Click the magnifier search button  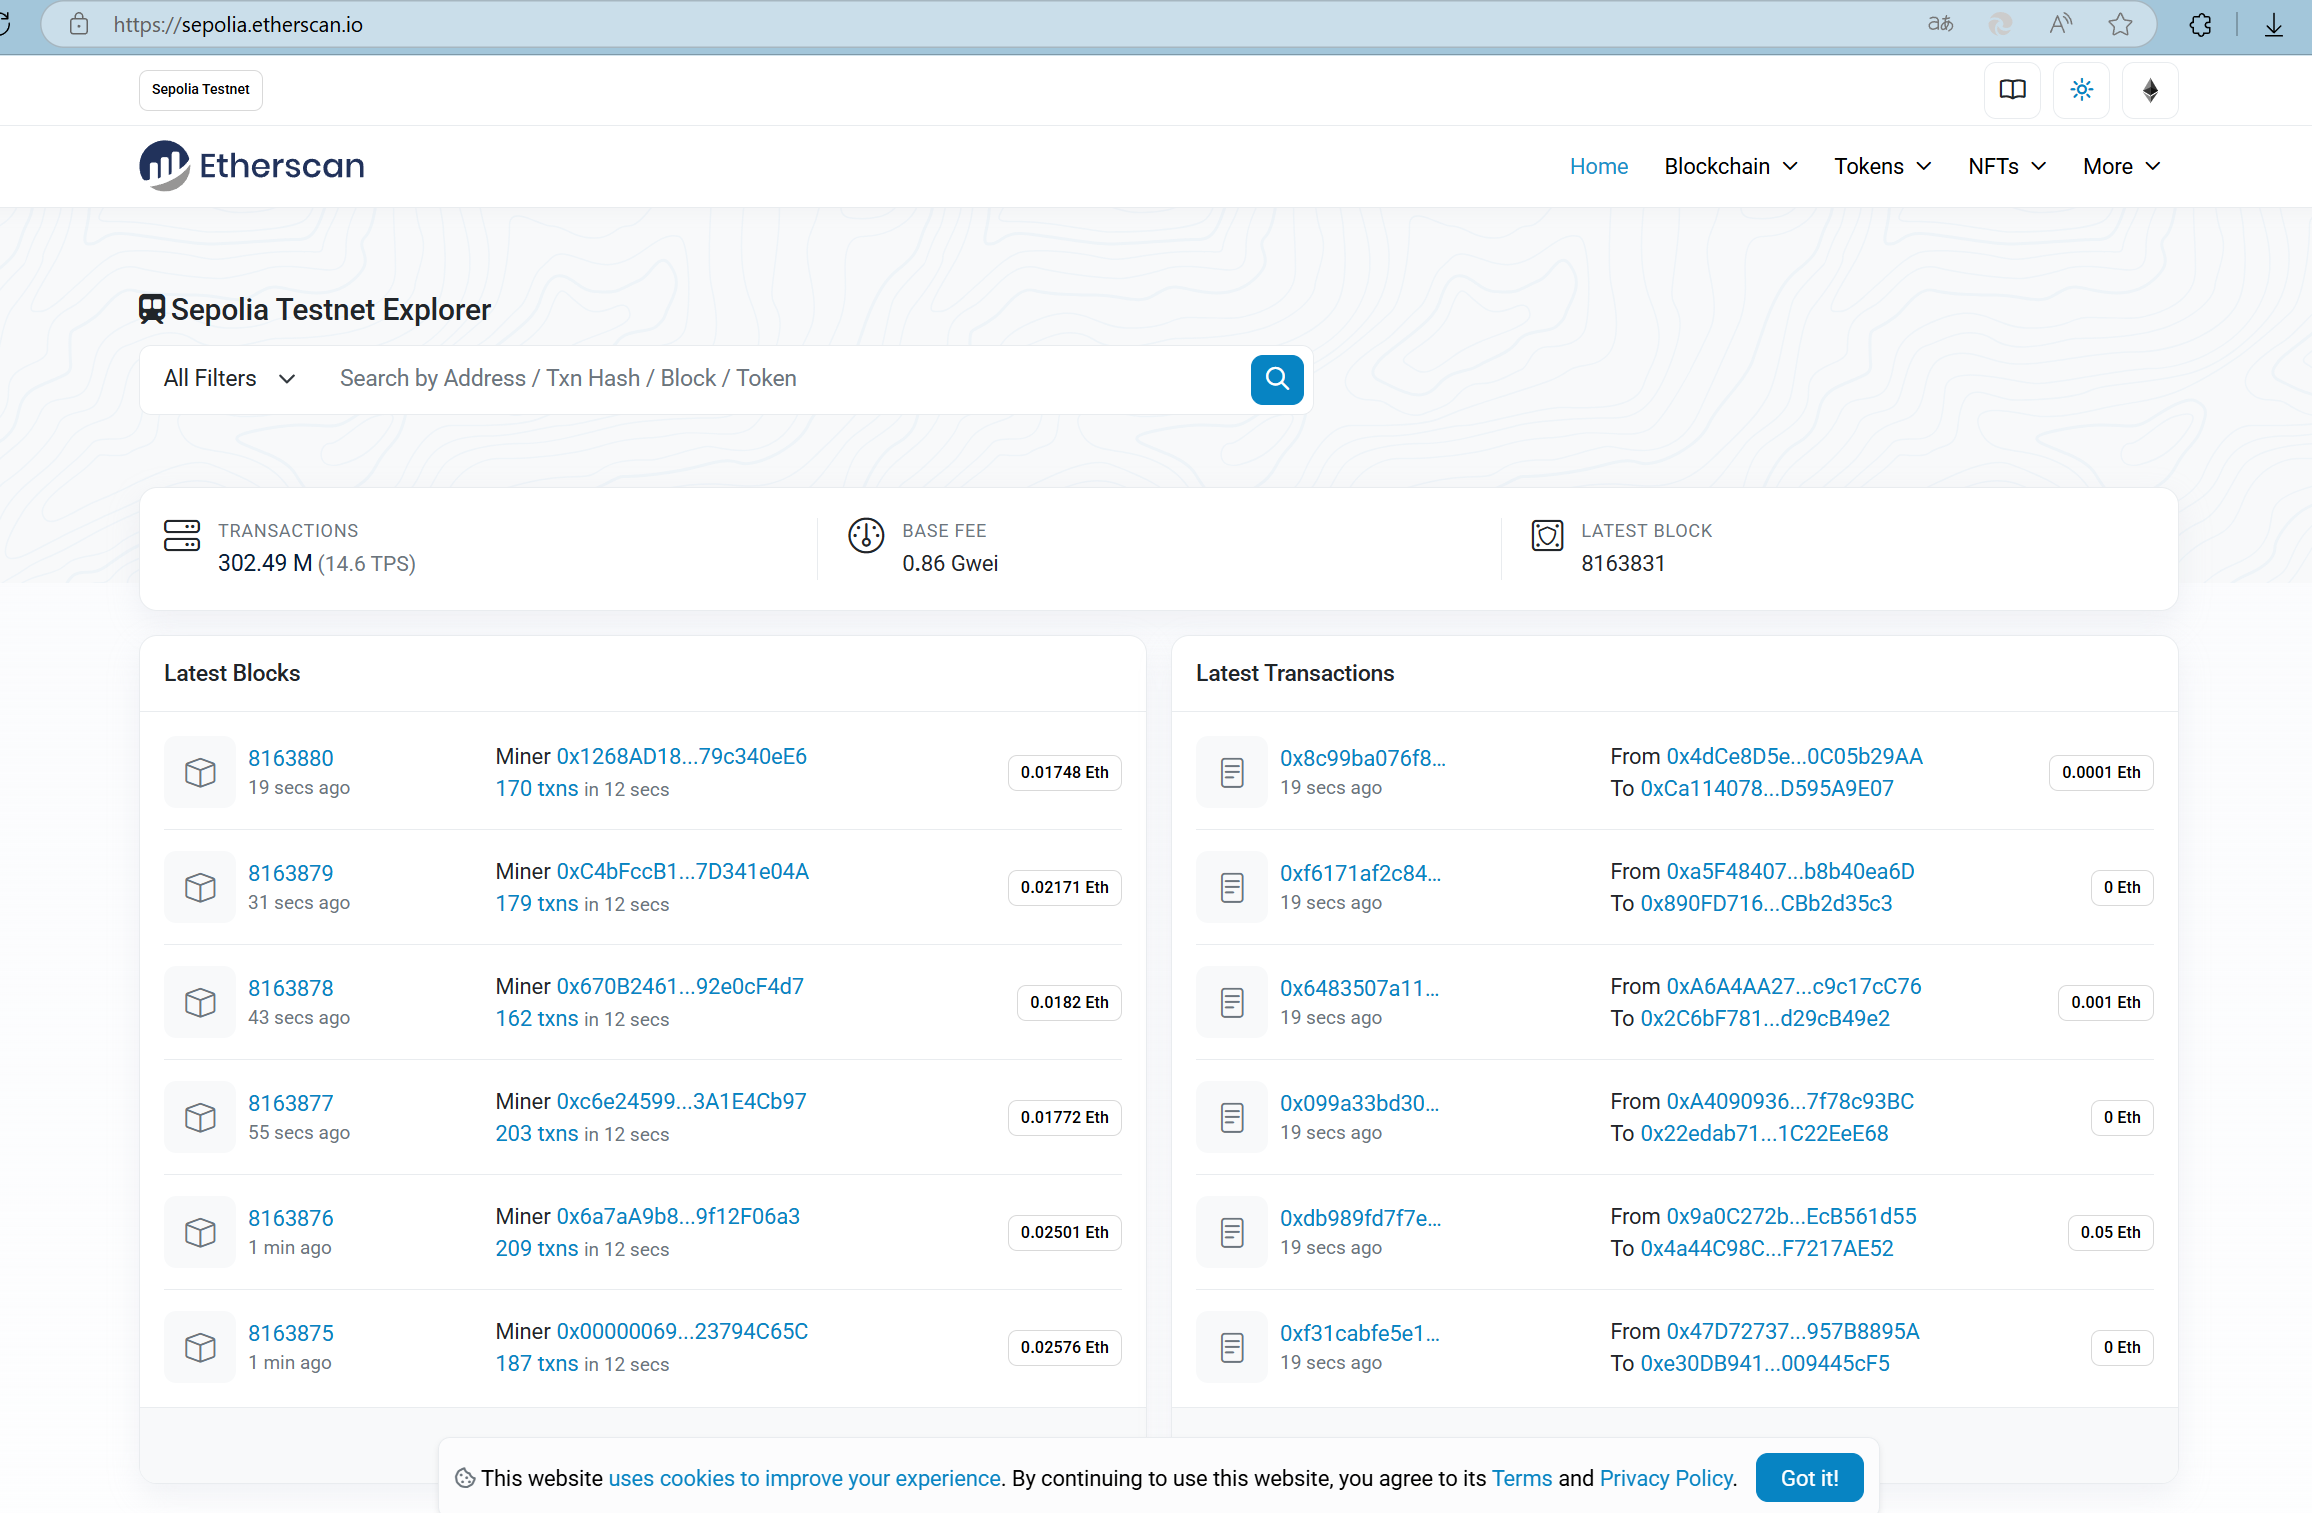point(1276,379)
